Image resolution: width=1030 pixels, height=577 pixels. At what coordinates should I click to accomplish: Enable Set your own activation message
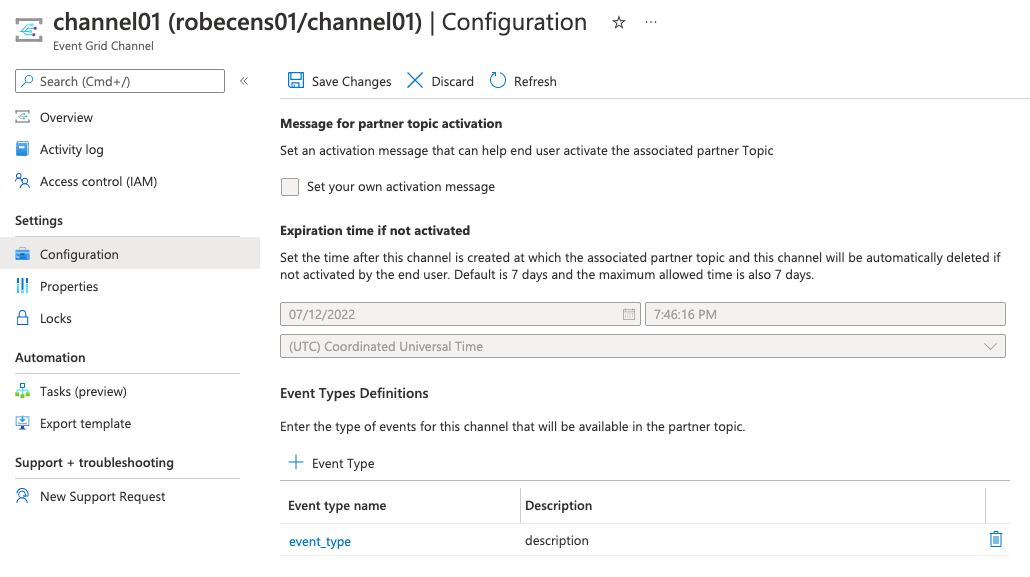290,187
